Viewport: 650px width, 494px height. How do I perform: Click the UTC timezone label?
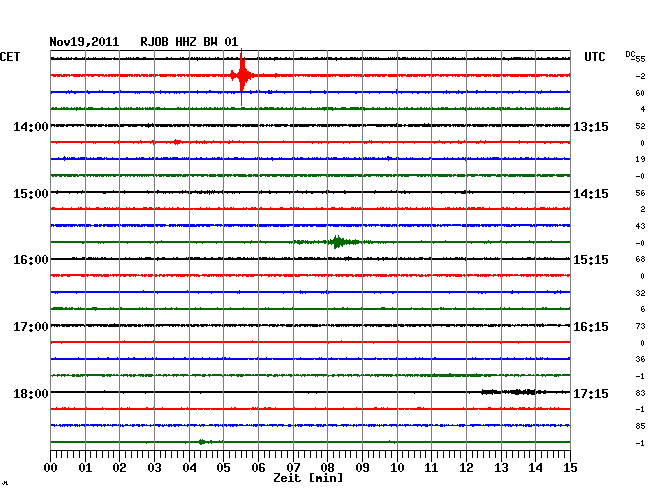(594, 57)
